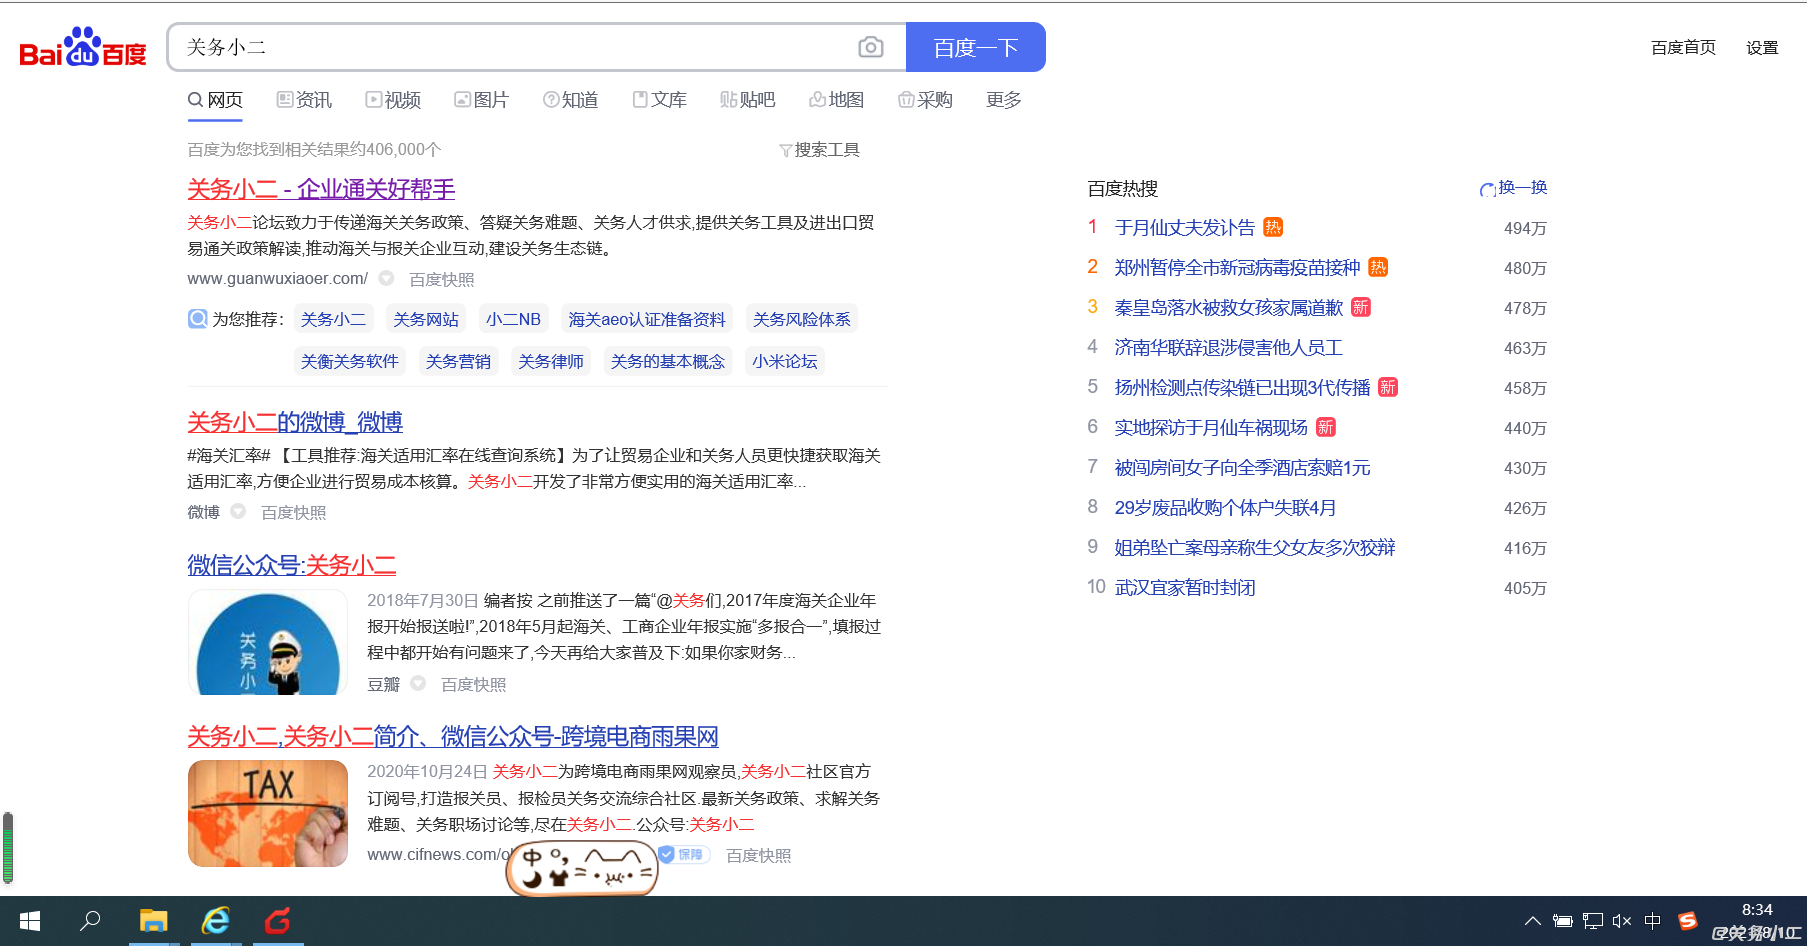Expand arrow next to www.guanwuxiaoer.com
This screenshot has width=1807, height=946.
click(386, 279)
